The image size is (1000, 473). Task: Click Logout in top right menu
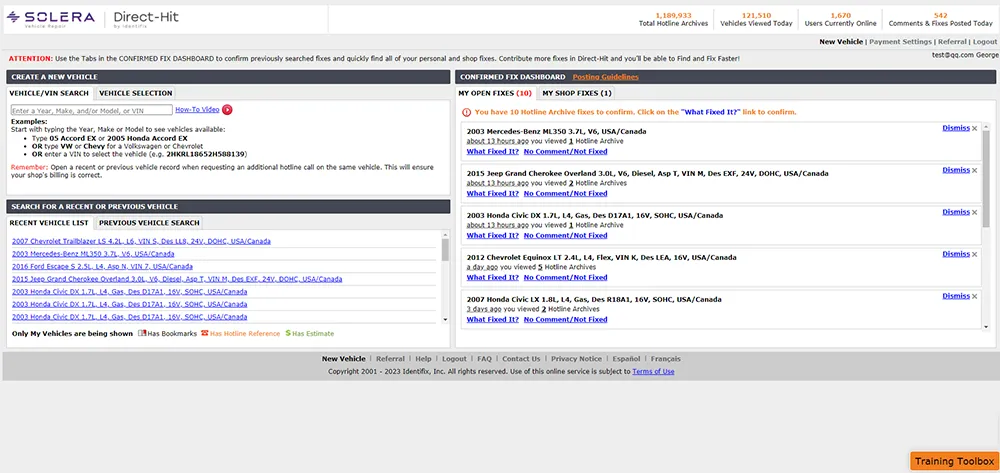coord(985,42)
